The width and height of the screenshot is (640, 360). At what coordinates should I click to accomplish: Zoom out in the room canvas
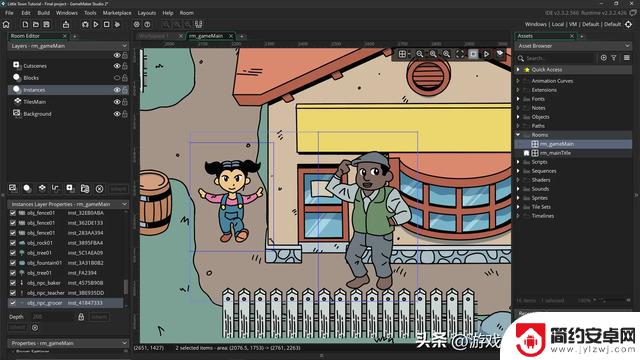click(420, 54)
